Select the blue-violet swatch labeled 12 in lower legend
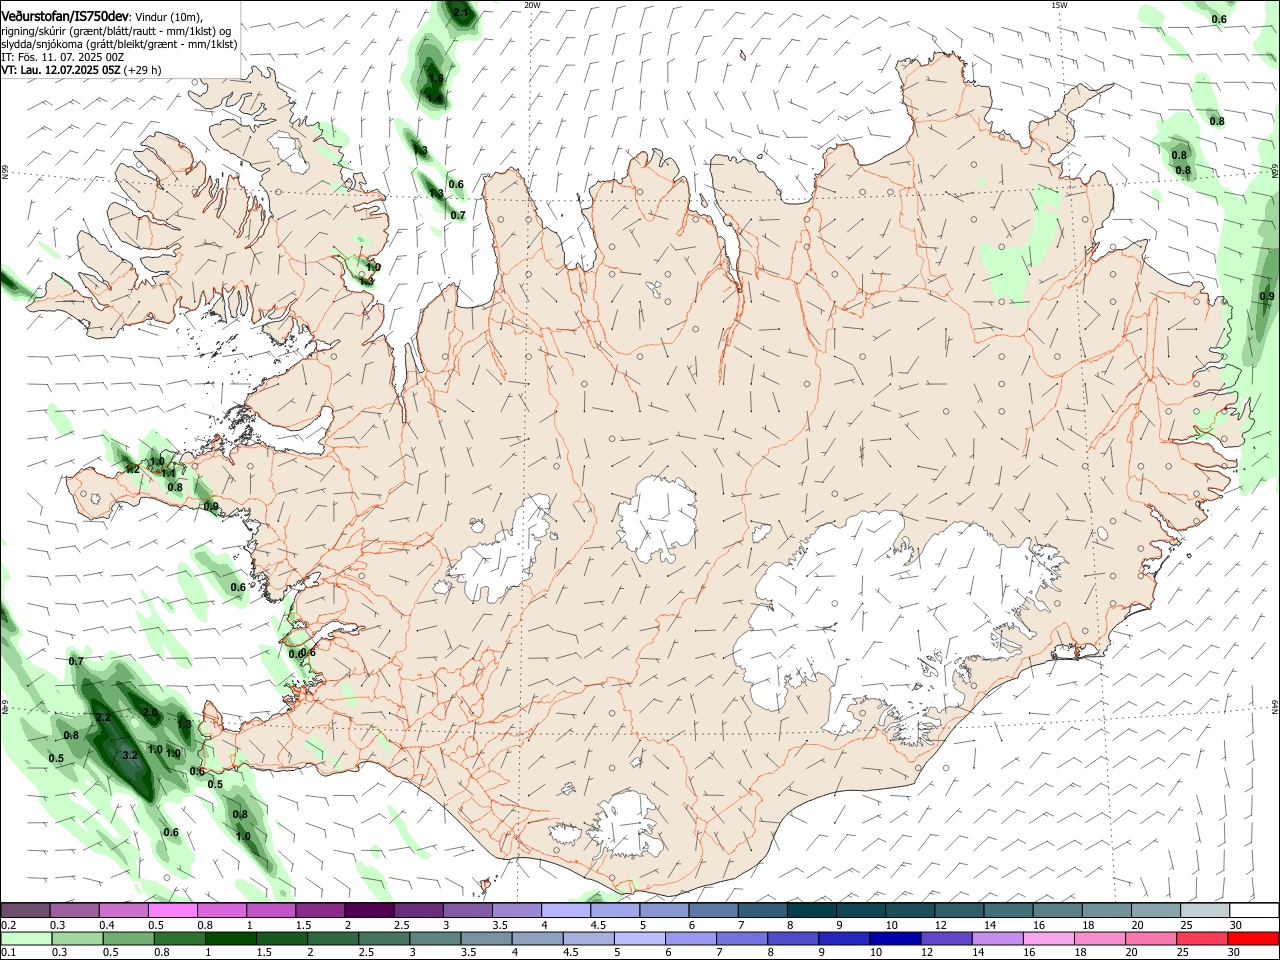 (x=947, y=939)
